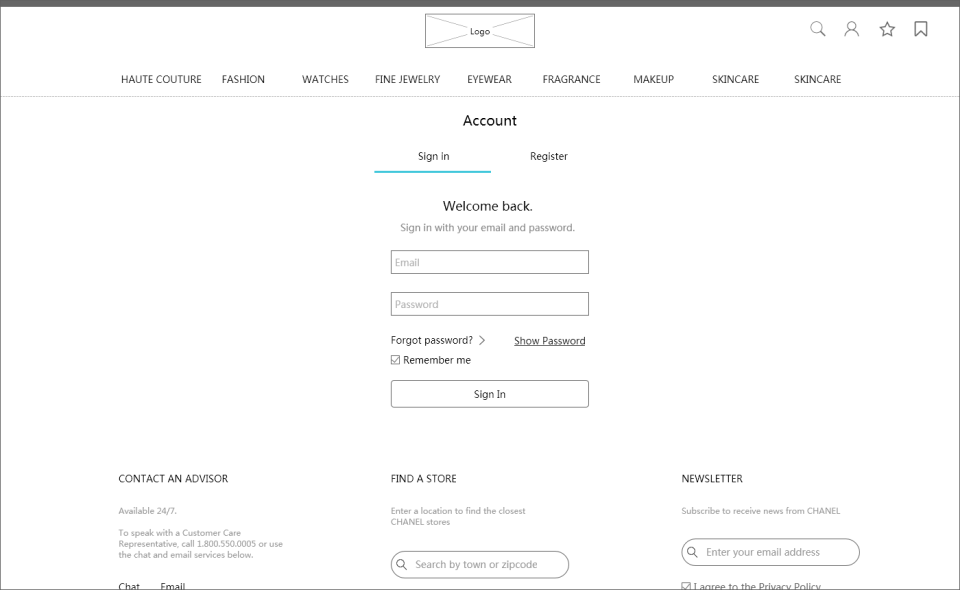This screenshot has height=590, width=960.
Task: Click the Logo placeholder image
Action: pos(480,31)
